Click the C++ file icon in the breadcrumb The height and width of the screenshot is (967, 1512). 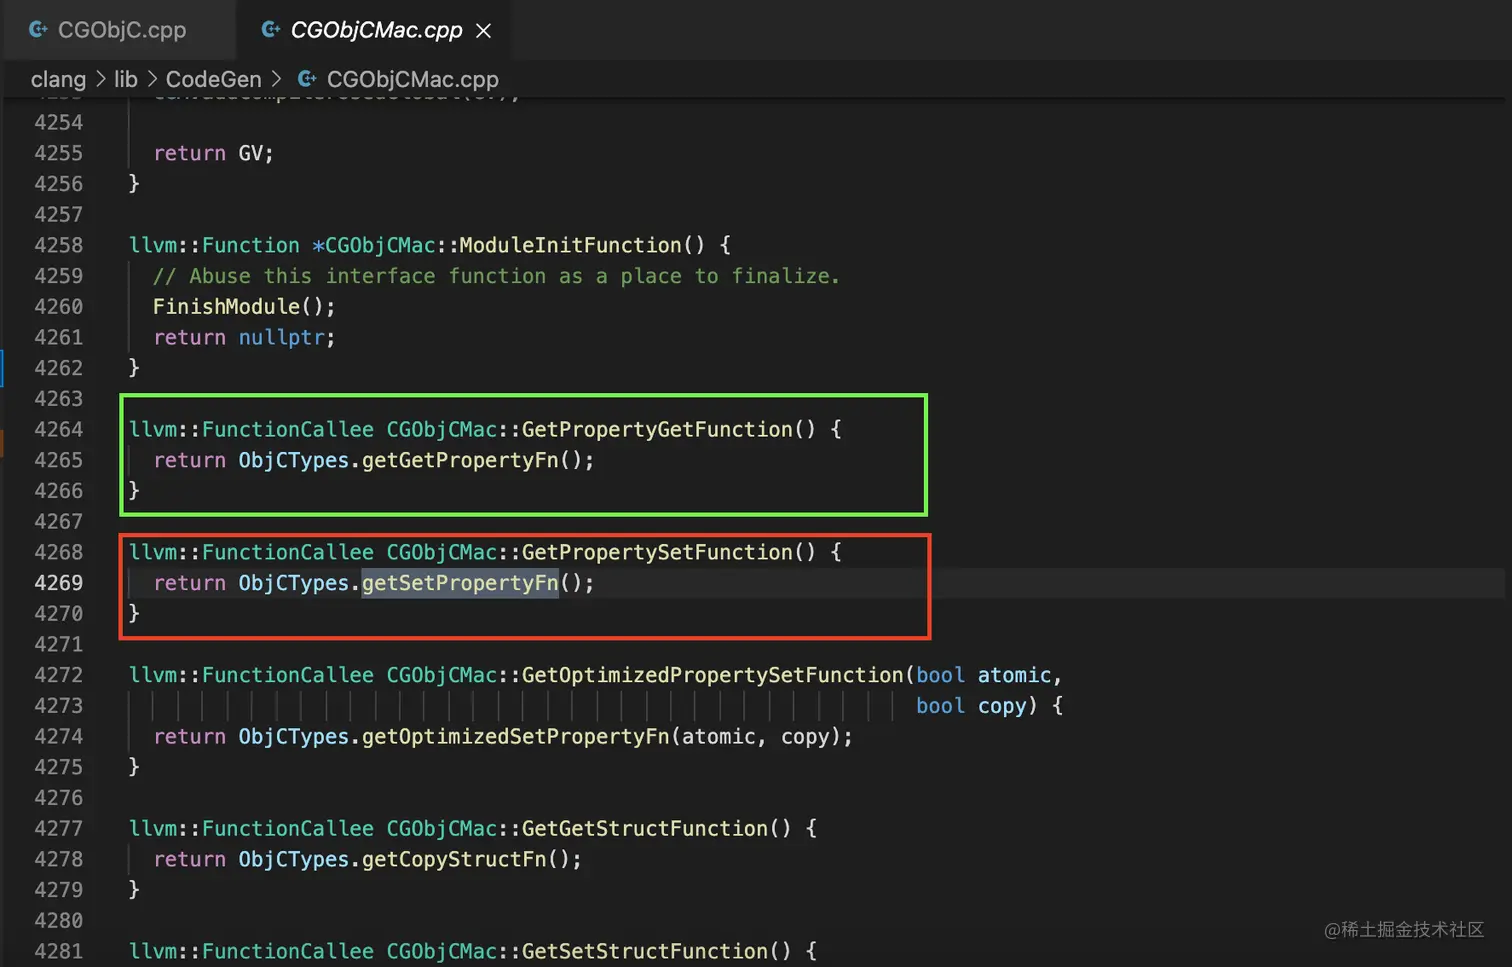click(x=307, y=79)
